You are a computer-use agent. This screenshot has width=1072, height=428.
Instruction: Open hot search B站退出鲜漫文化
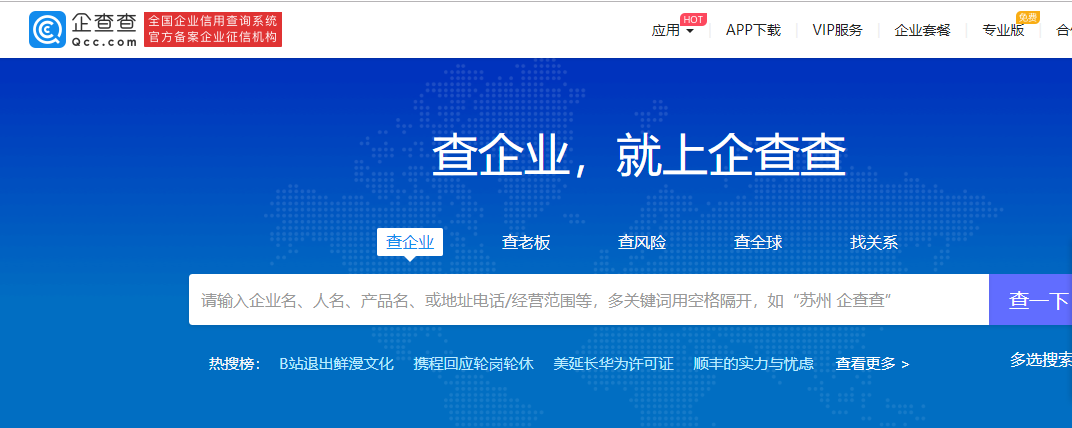pyautogui.click(x=336, y=364)
